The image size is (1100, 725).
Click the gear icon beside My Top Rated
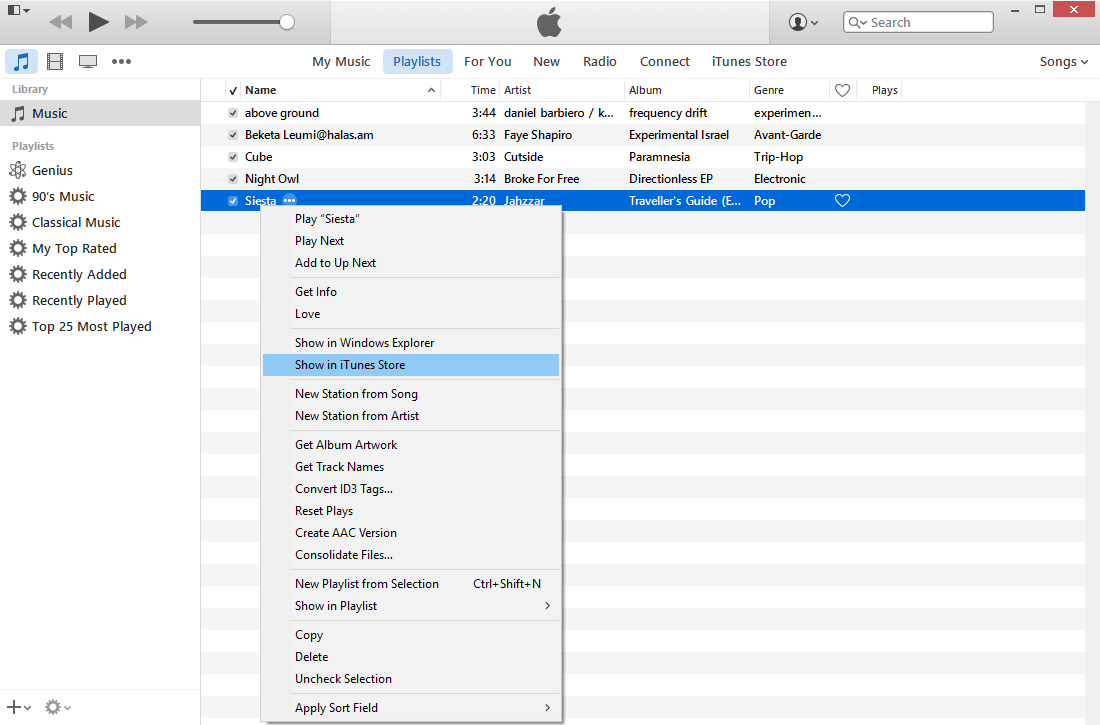pos(18,248)
